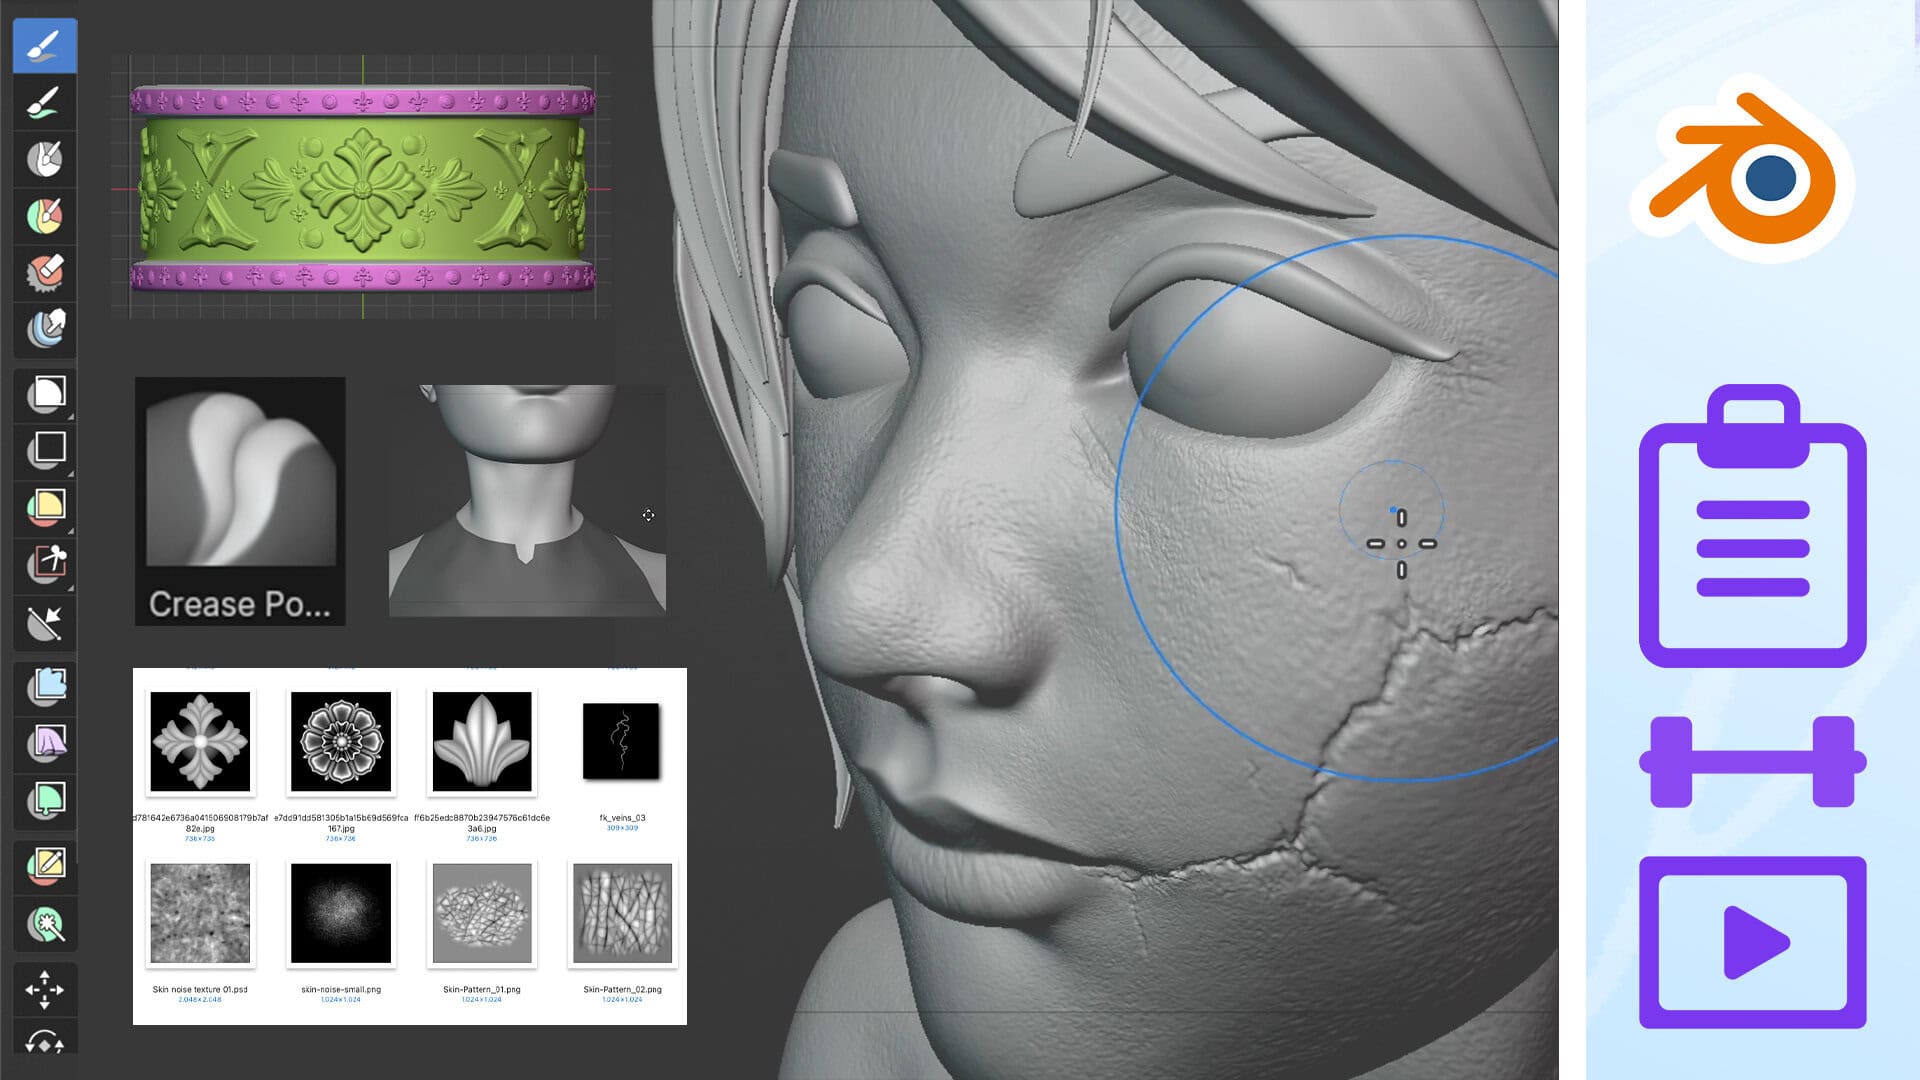Click the 'Skin-Pattern_02.png' file name
This screenshot has height=1080, width=1920.
622,990
